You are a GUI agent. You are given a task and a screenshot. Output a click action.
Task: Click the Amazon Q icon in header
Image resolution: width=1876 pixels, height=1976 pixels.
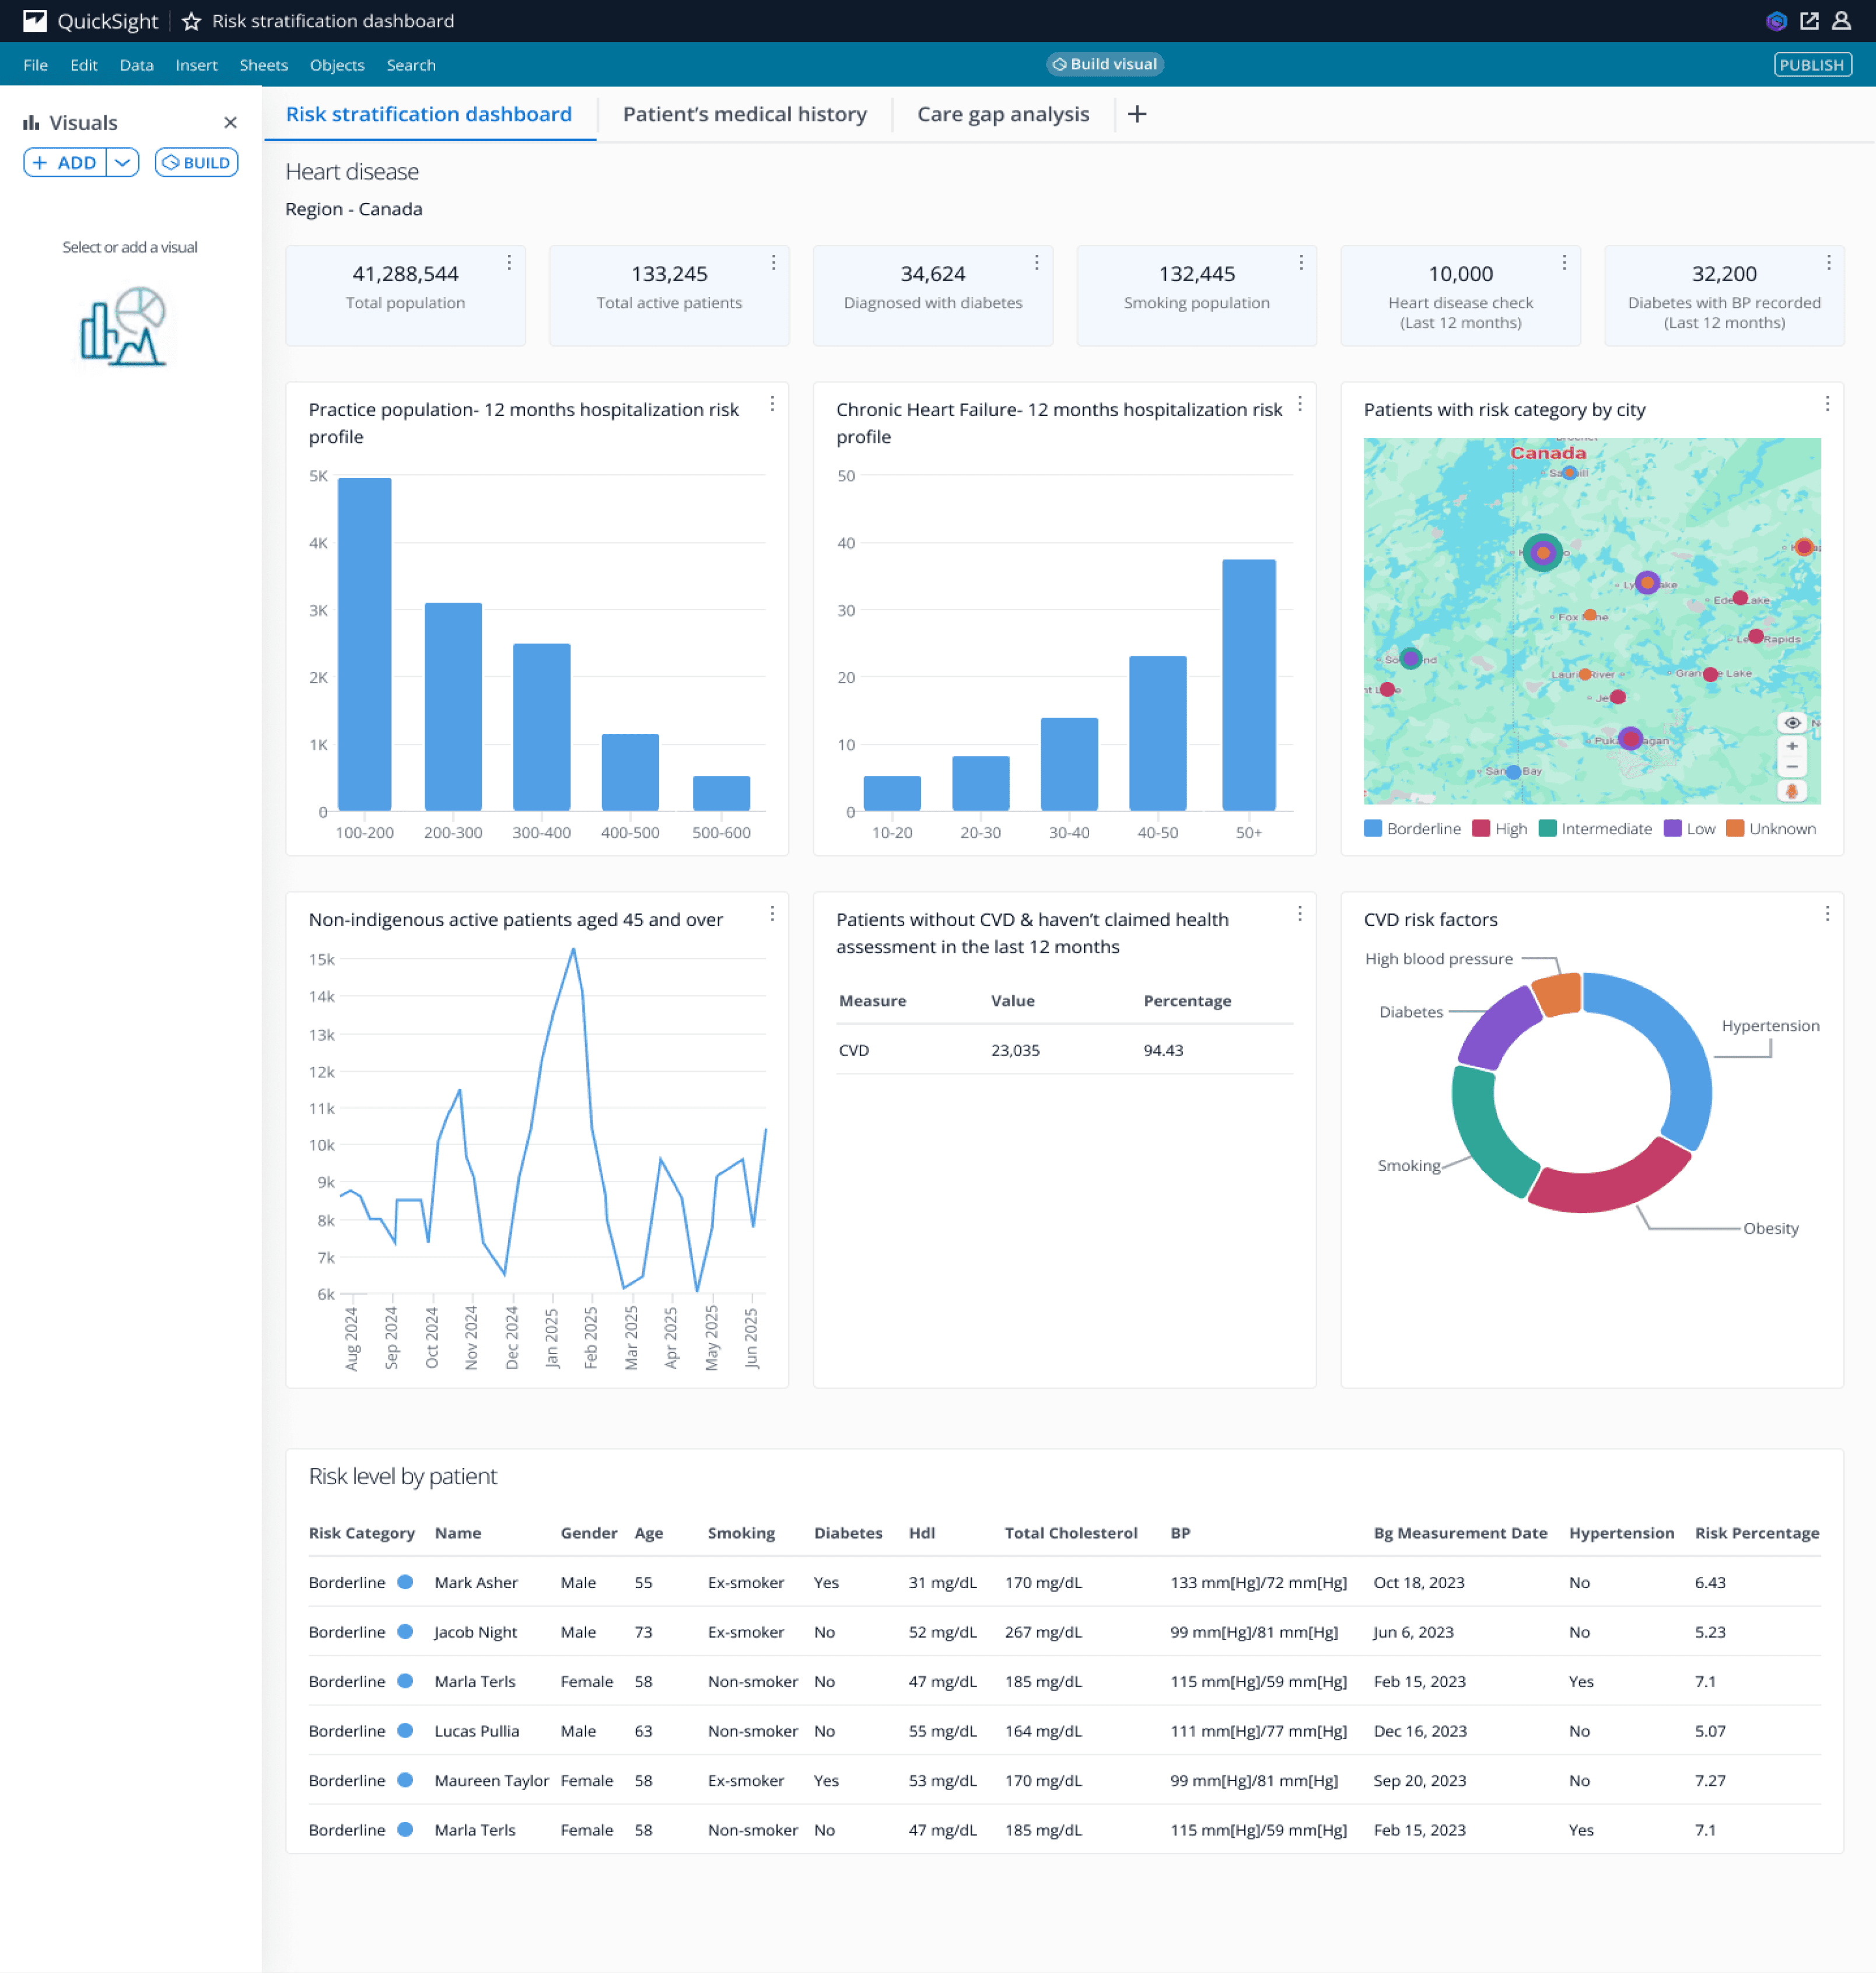coord(1776,21)
